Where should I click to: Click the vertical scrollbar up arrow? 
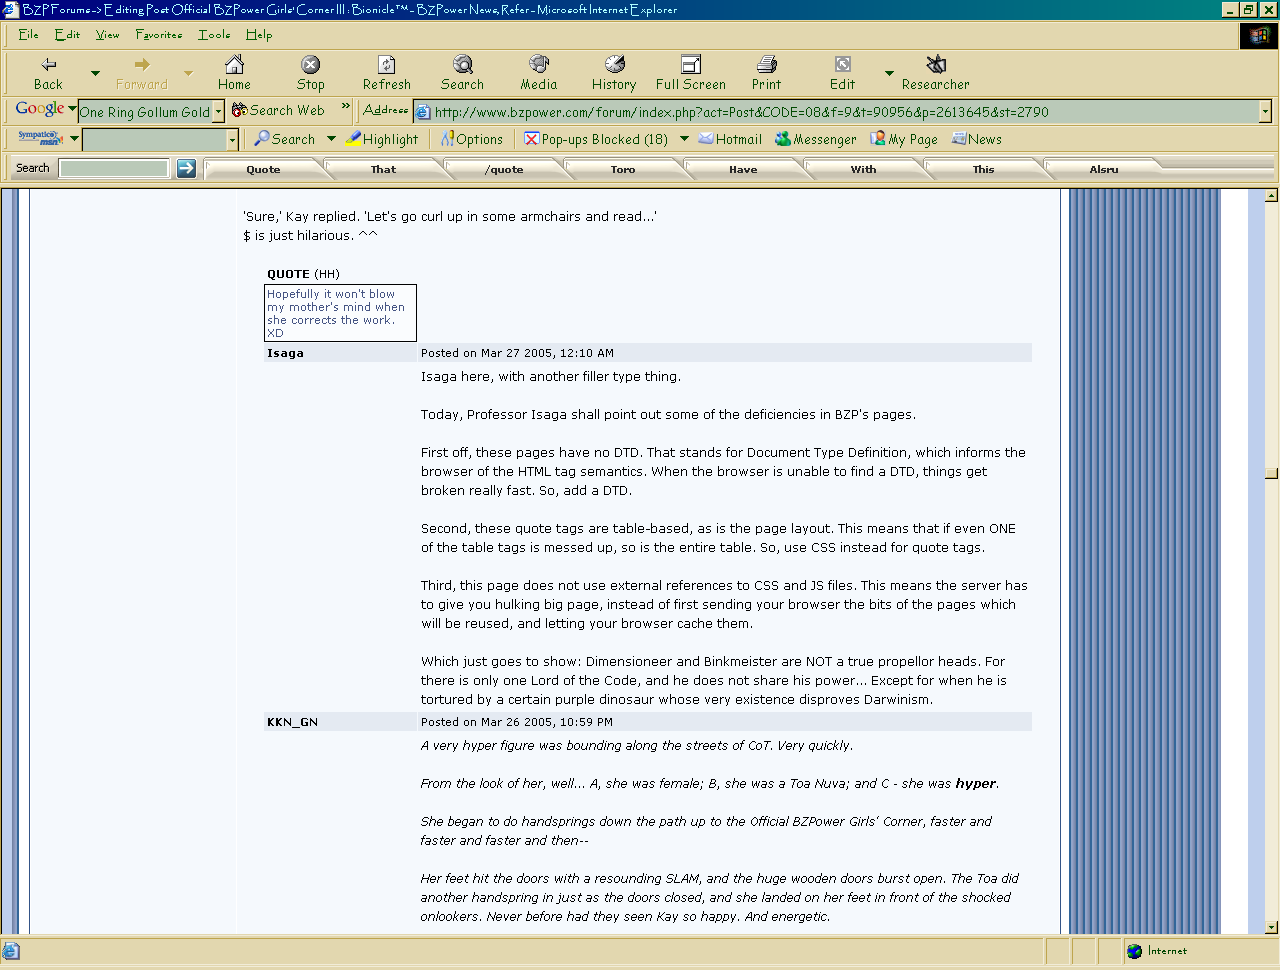(x=1271, y=196)
